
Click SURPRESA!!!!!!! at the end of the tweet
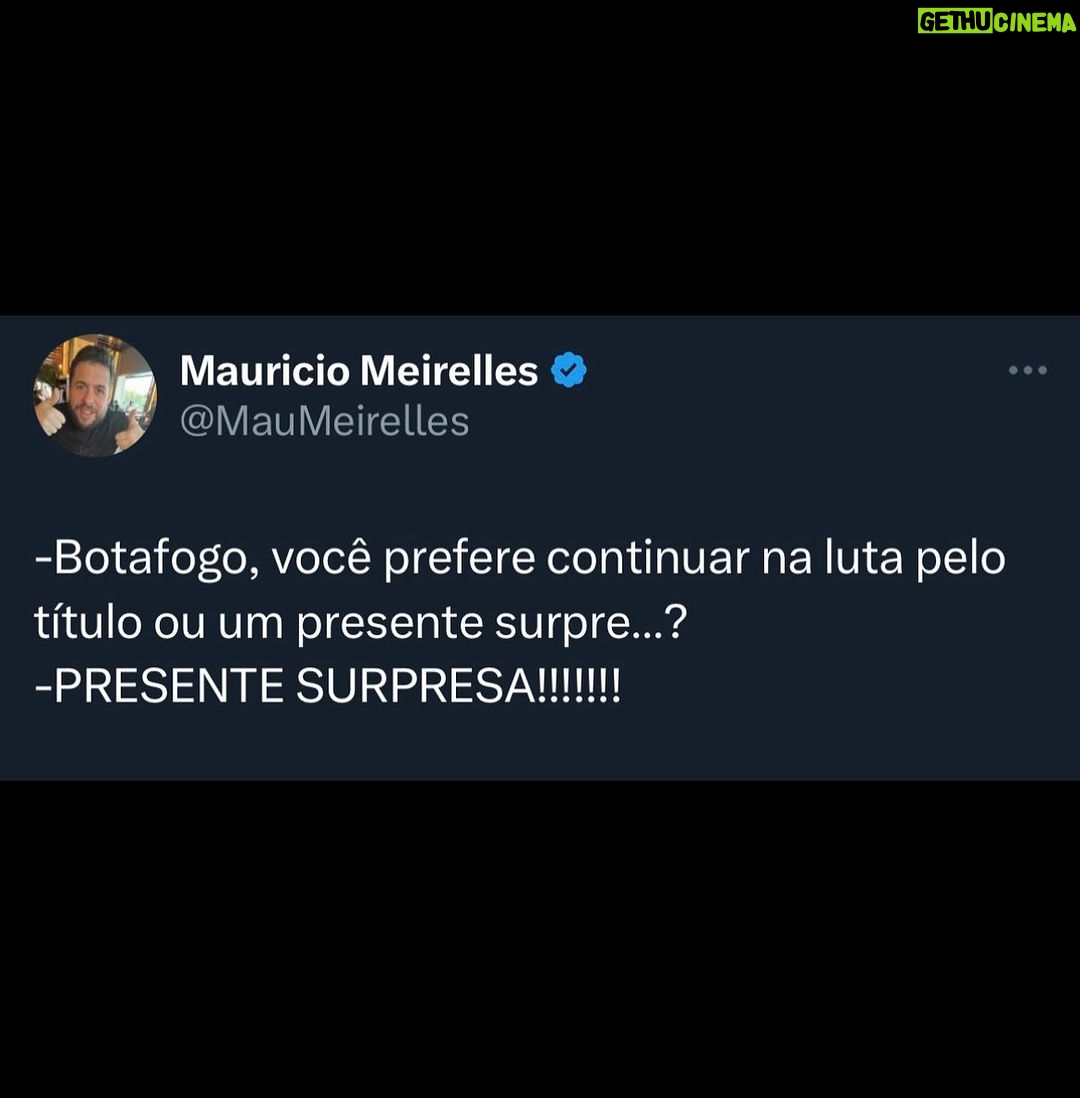[x=458, y=686]
